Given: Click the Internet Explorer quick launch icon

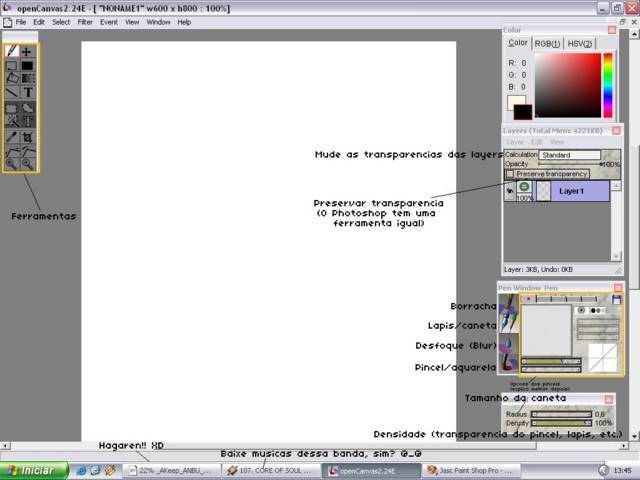Looking at the screenshot, I should click(81, 471).
